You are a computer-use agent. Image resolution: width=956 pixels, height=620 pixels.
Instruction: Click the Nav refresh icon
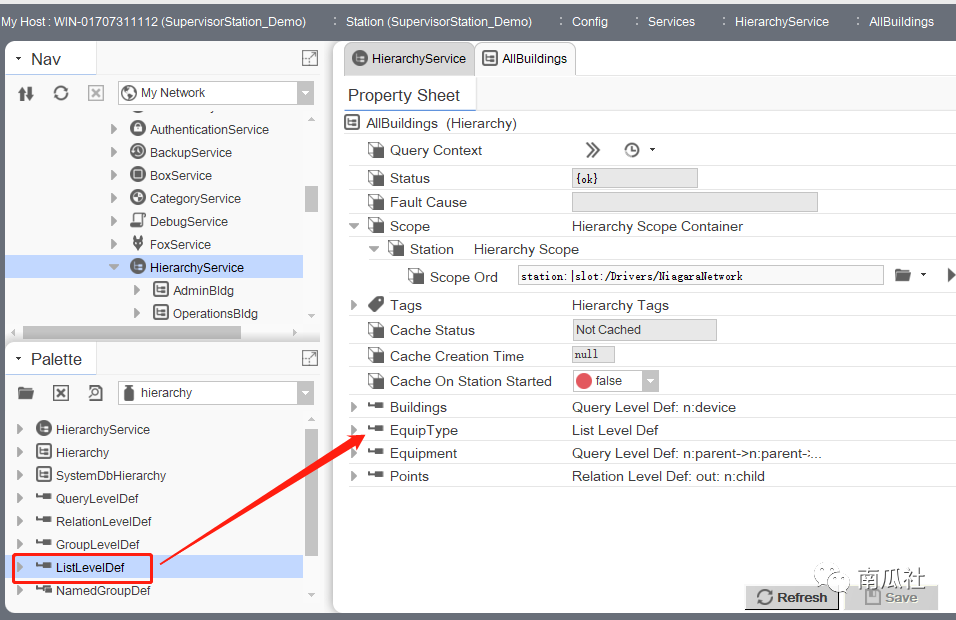(61, 93)
